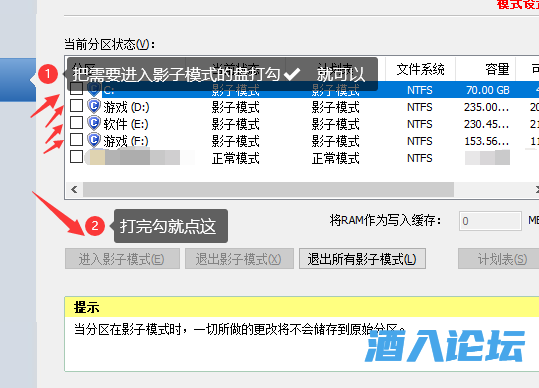This screenshot has height=388, width=539.
Task: Click NTFS cell in 软件 (E:) row
Action: (x=420, y=124)
